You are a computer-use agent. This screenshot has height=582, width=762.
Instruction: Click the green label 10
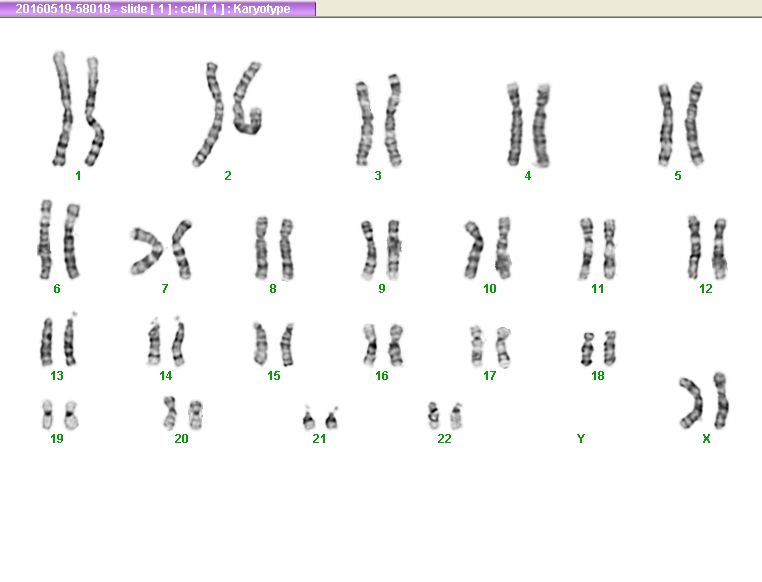tap(490, 289)
